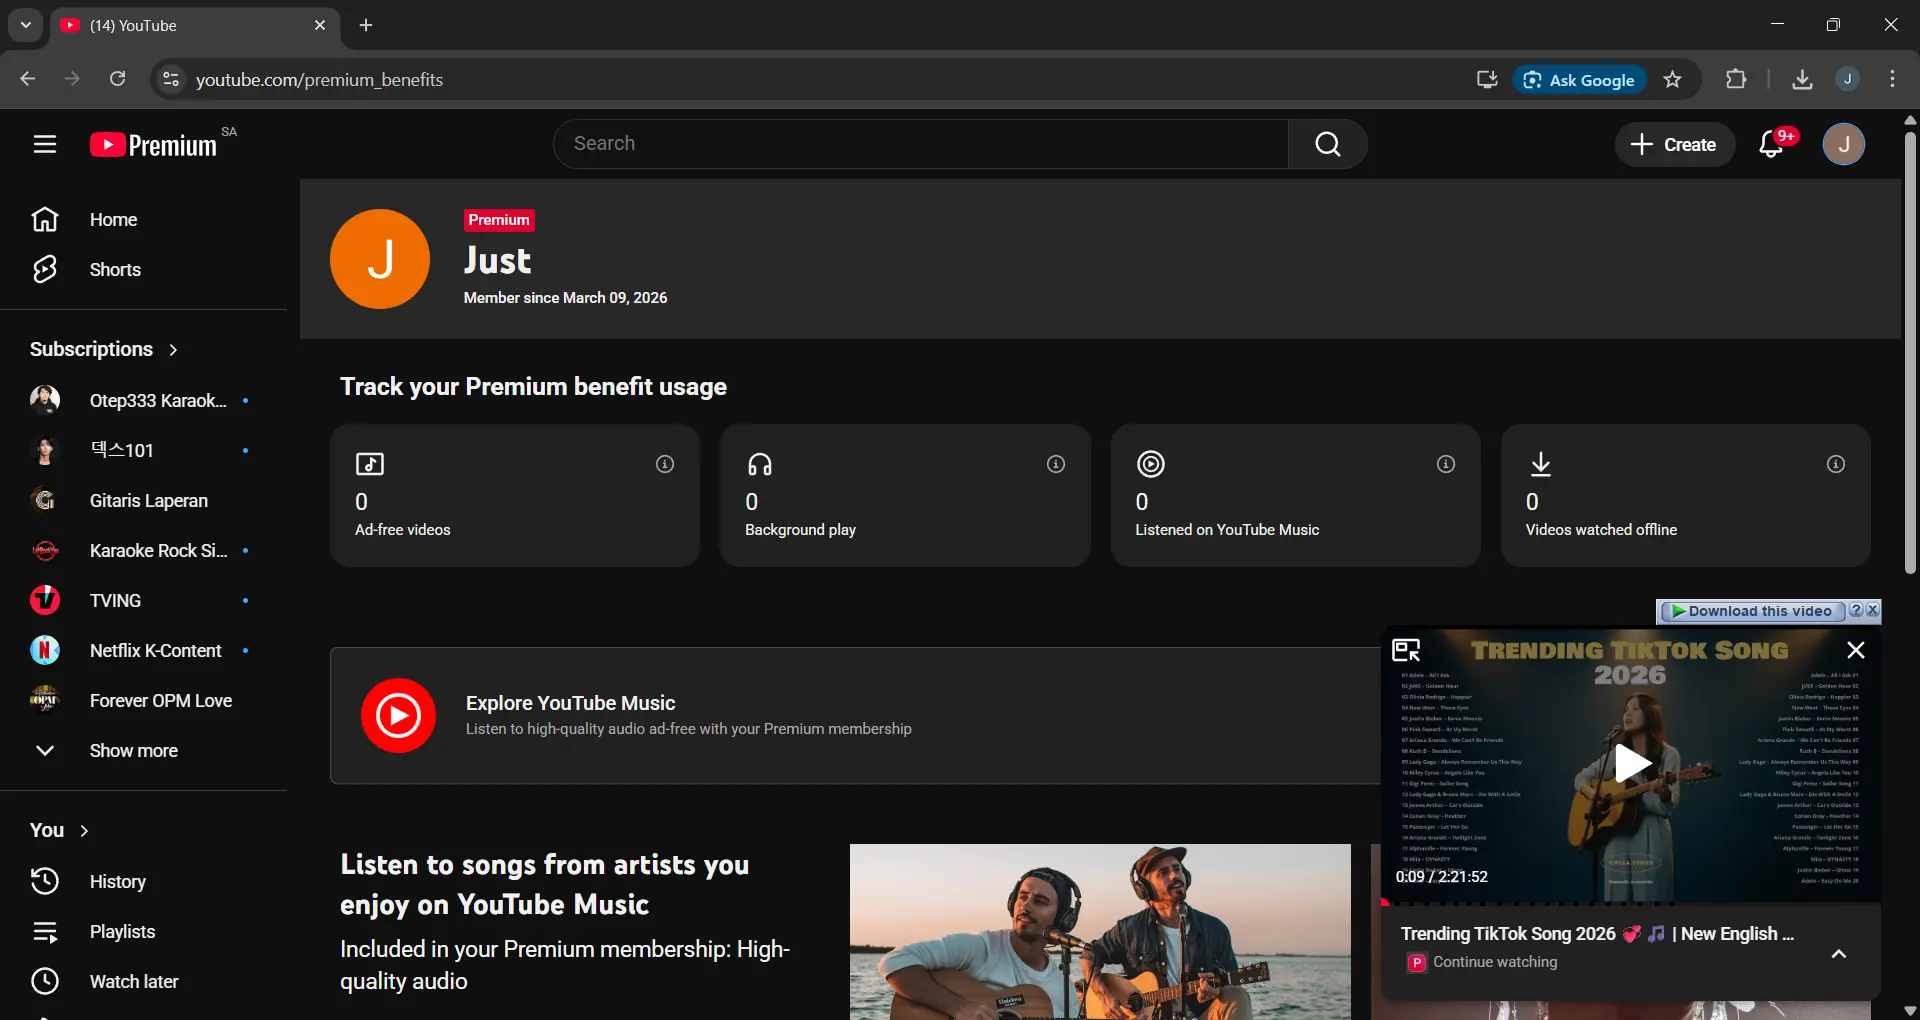
Task: Click the Create button
Action: tap(1674, 145)
